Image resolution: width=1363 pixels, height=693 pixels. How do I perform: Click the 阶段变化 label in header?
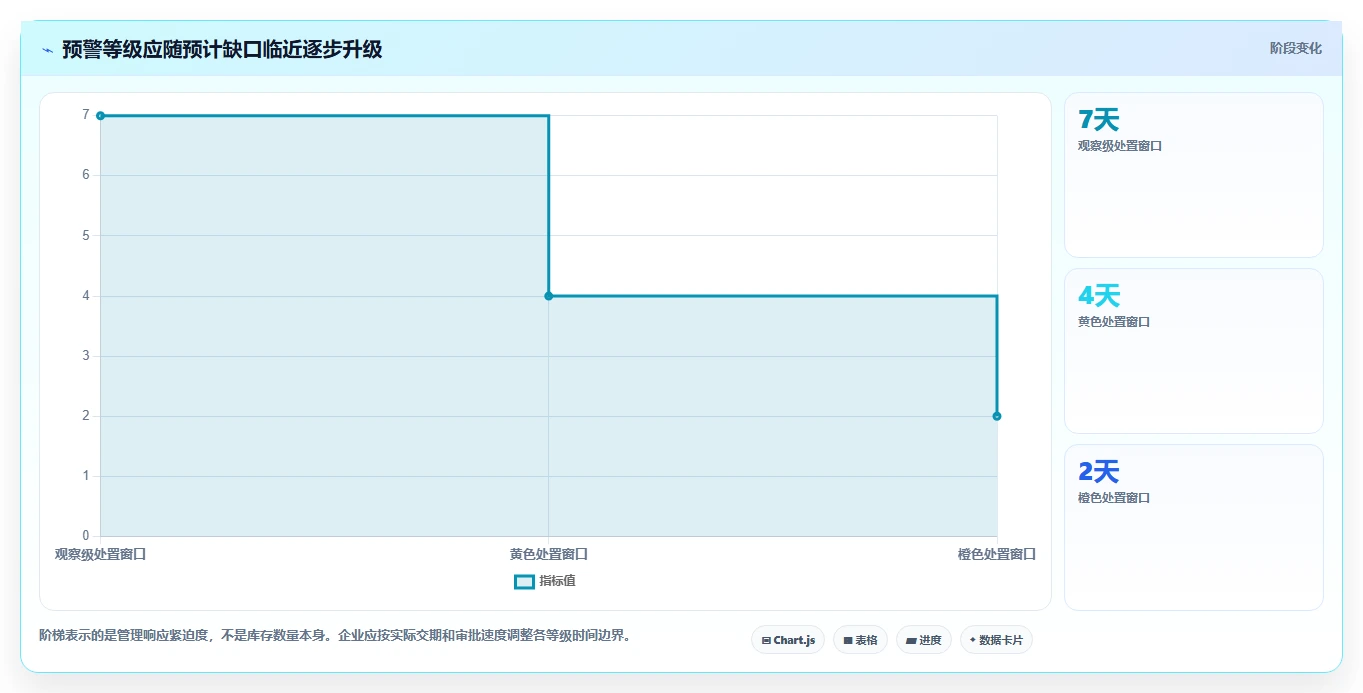tap(1296, 48)
